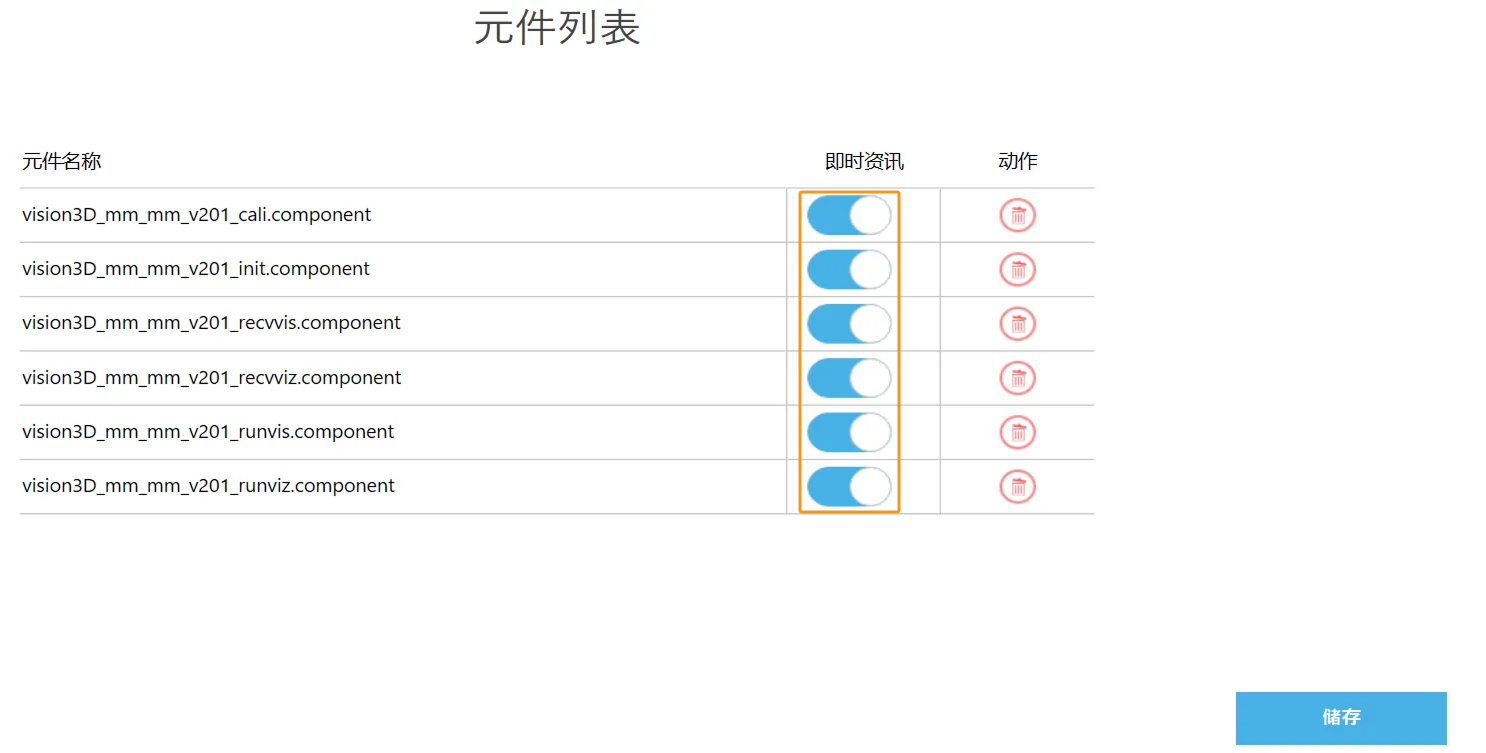Switch off v201_recvviz.component real-time info
1486x753 pixels.
pyautogui.click(x=849, y=378)
